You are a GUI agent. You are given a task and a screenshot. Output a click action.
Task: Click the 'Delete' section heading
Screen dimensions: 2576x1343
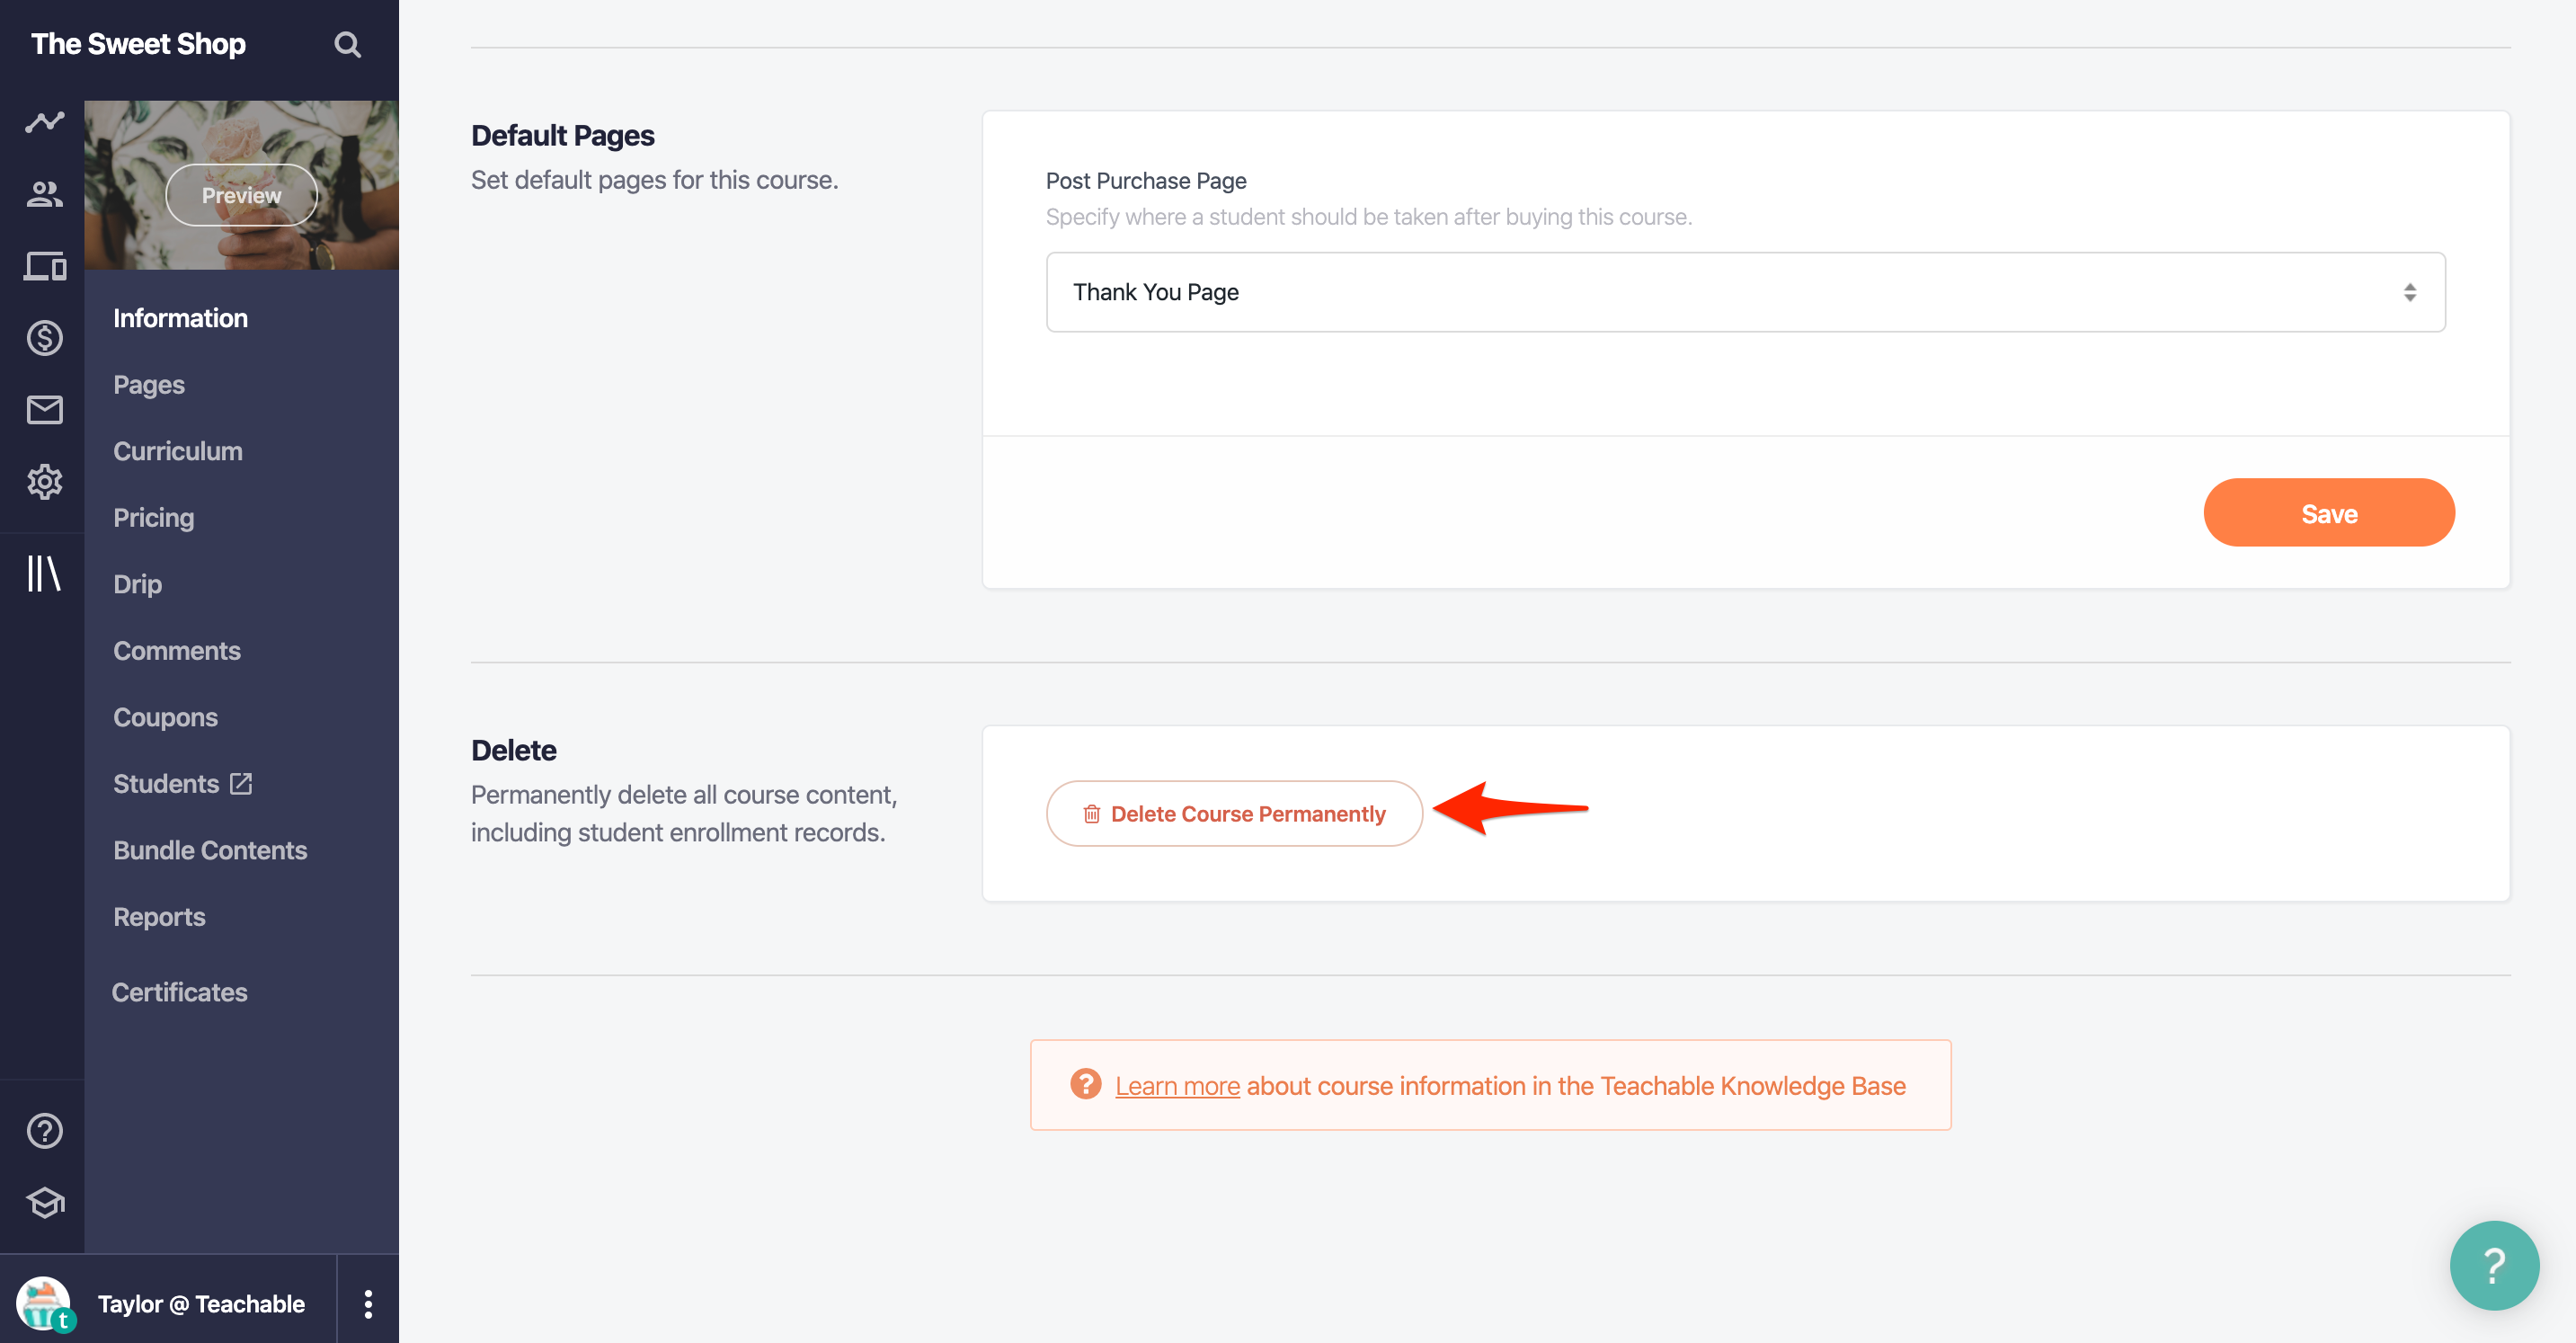point(514,750)
